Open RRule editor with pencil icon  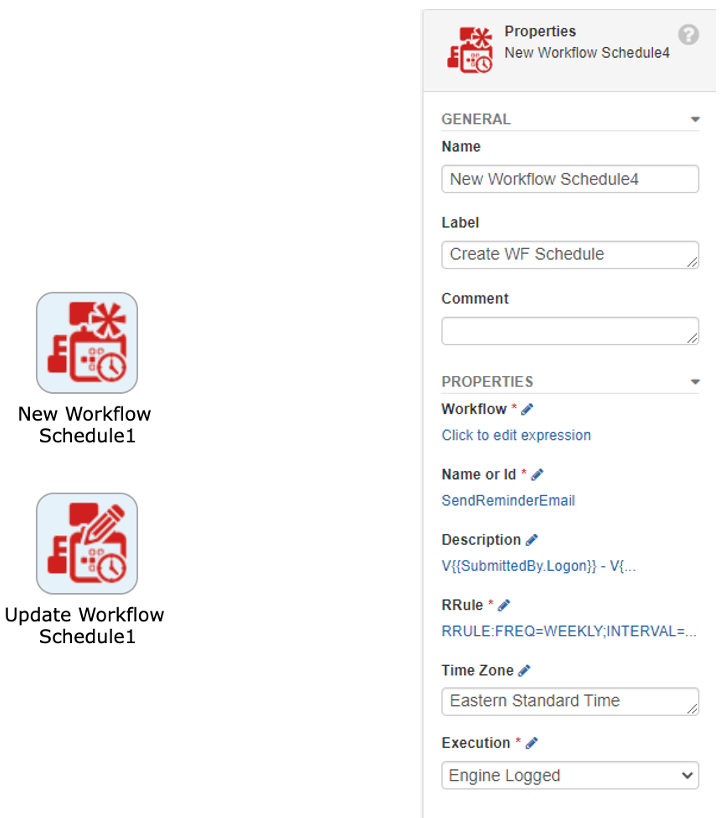tap(503, 605)
